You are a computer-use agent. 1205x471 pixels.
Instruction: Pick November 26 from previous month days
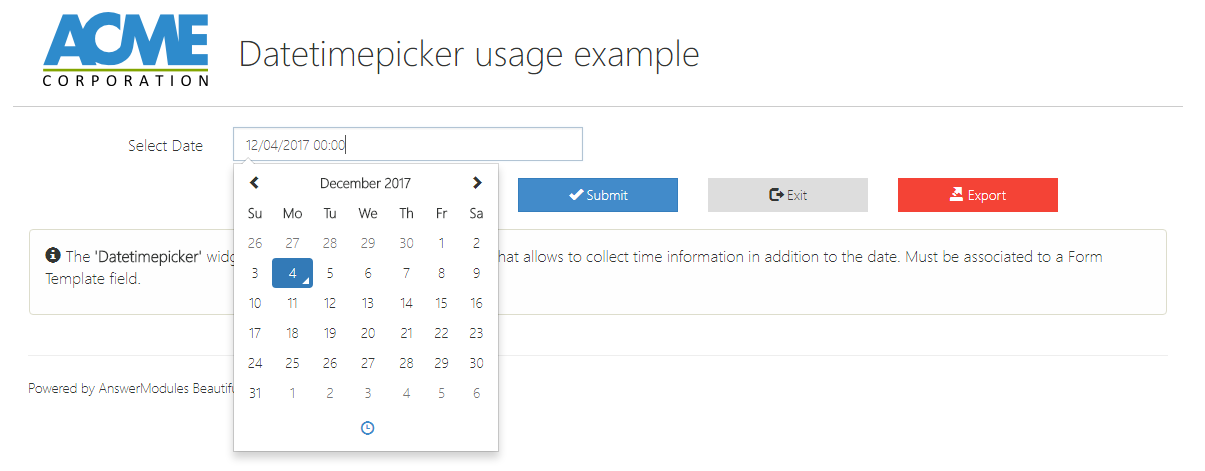pyautogui.click(x=255, y=243)
